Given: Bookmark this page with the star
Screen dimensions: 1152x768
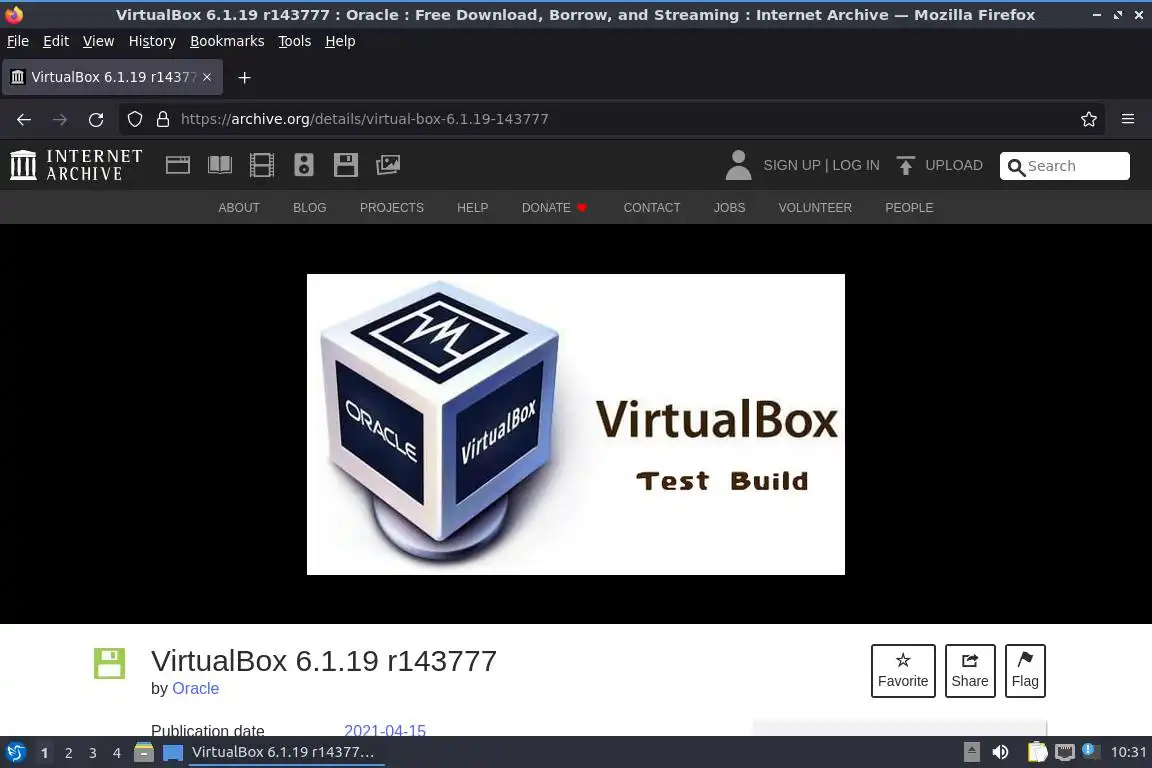Looking at the screenshot, I should 1089,119.
